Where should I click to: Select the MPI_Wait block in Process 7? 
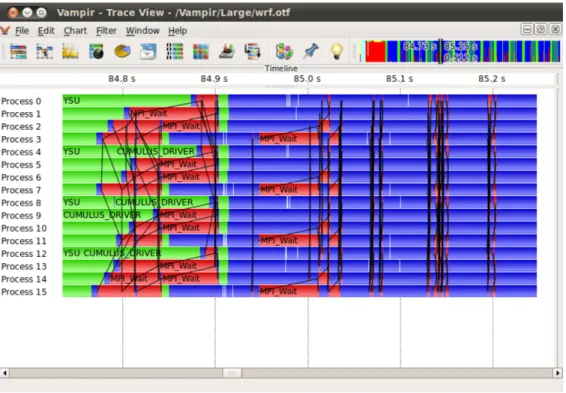coord(289,189)
